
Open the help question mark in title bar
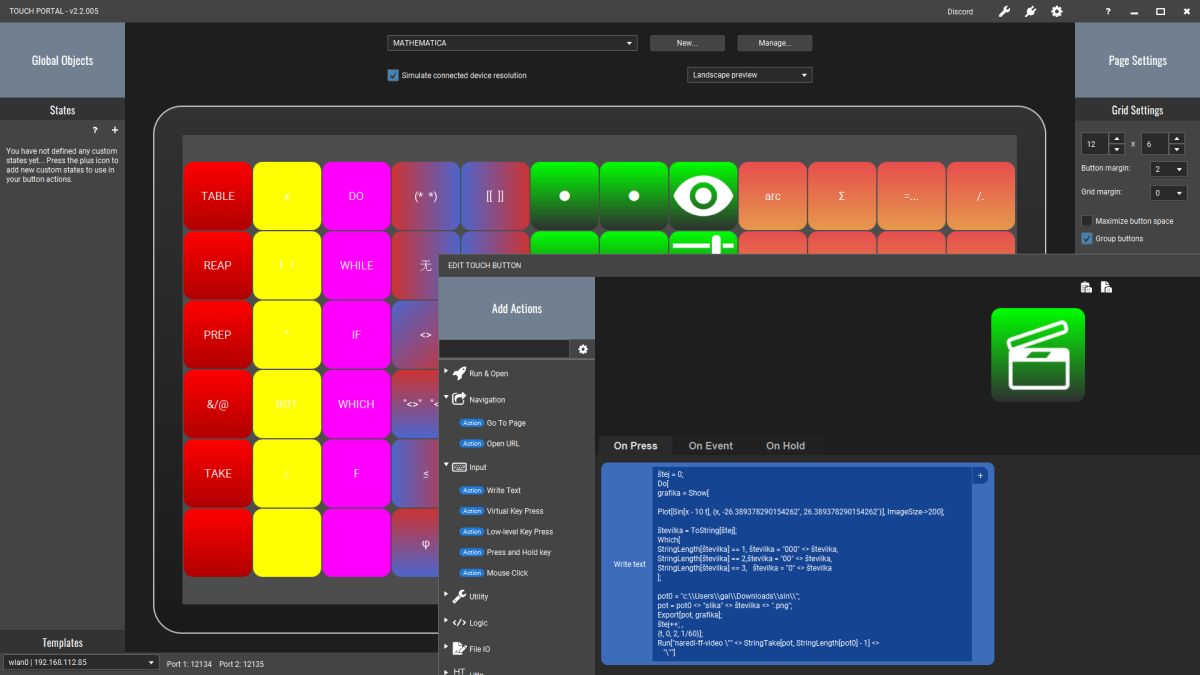tap(1108, 12)
